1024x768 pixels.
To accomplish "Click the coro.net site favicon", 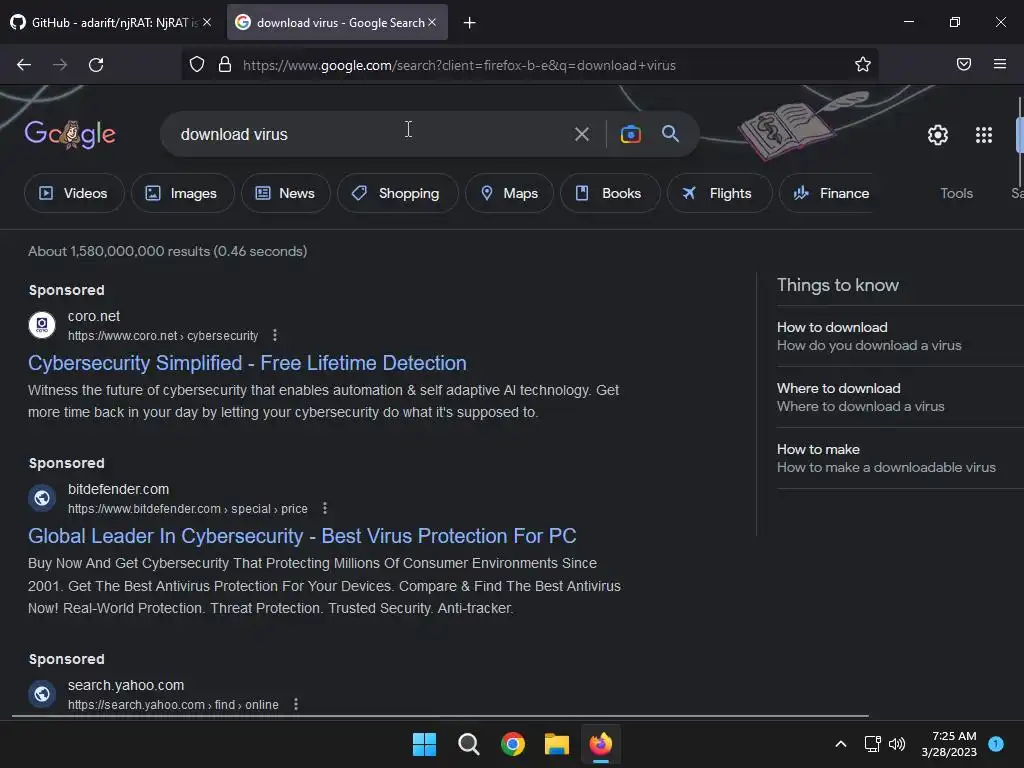I will (42, 325).
